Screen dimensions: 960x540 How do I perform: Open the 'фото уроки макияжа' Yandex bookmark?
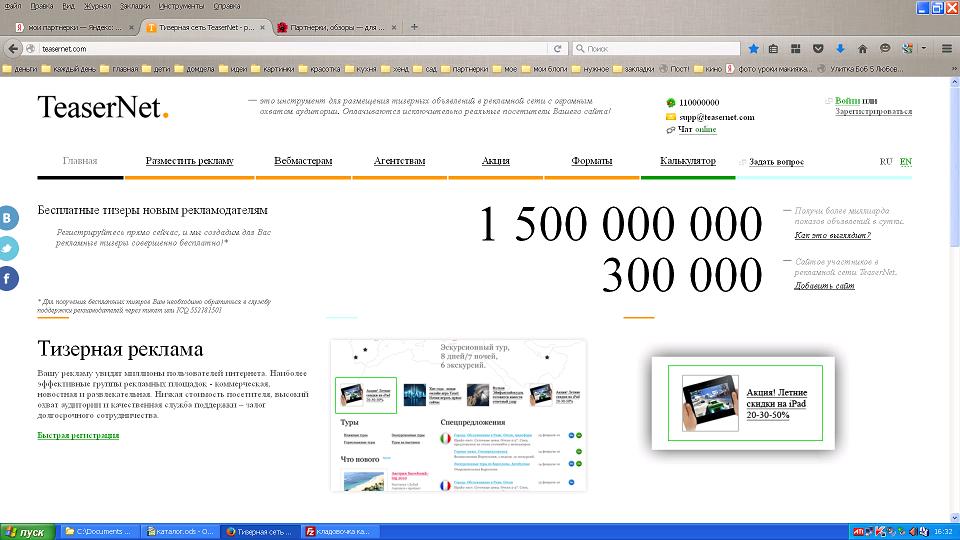770,69
